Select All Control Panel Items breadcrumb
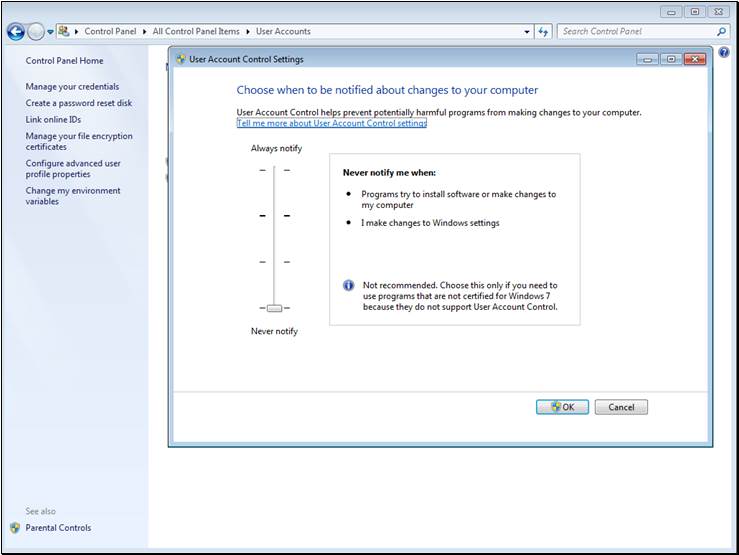 tap(196, 32)
